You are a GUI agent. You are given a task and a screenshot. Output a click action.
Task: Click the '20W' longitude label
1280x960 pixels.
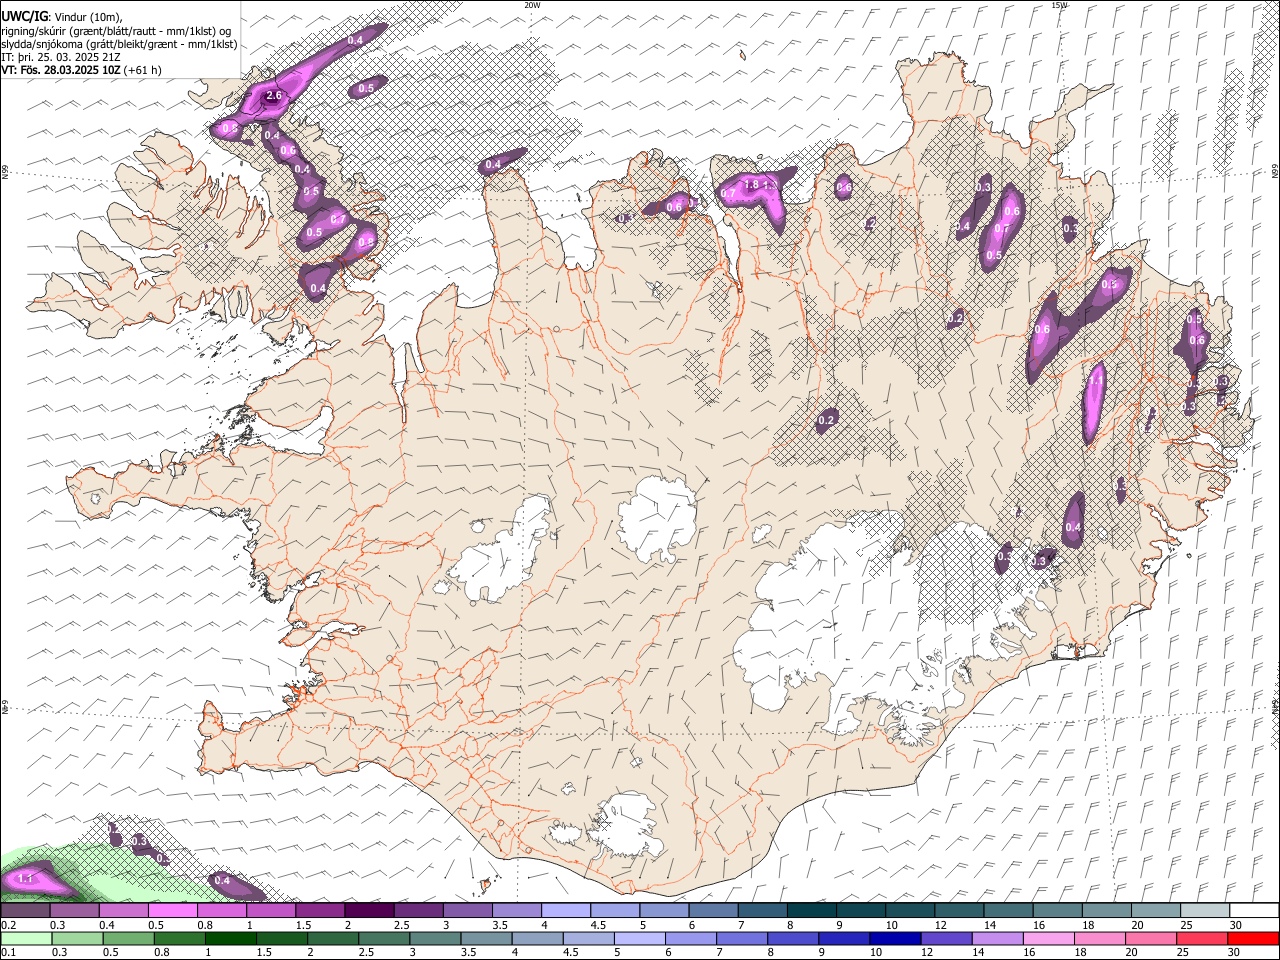532,5
